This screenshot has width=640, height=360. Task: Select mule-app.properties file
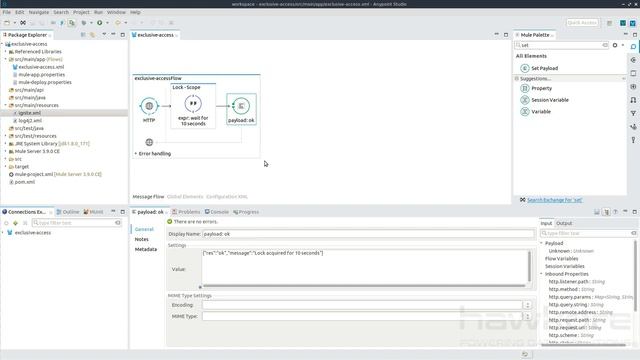pyautogui.click(x=42, y=75)
